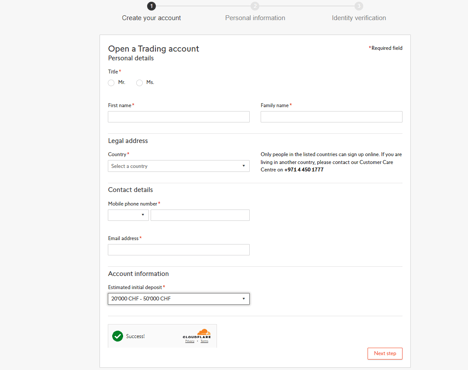
Task: Focus the mobile phone number field
Action: point(200,215)
